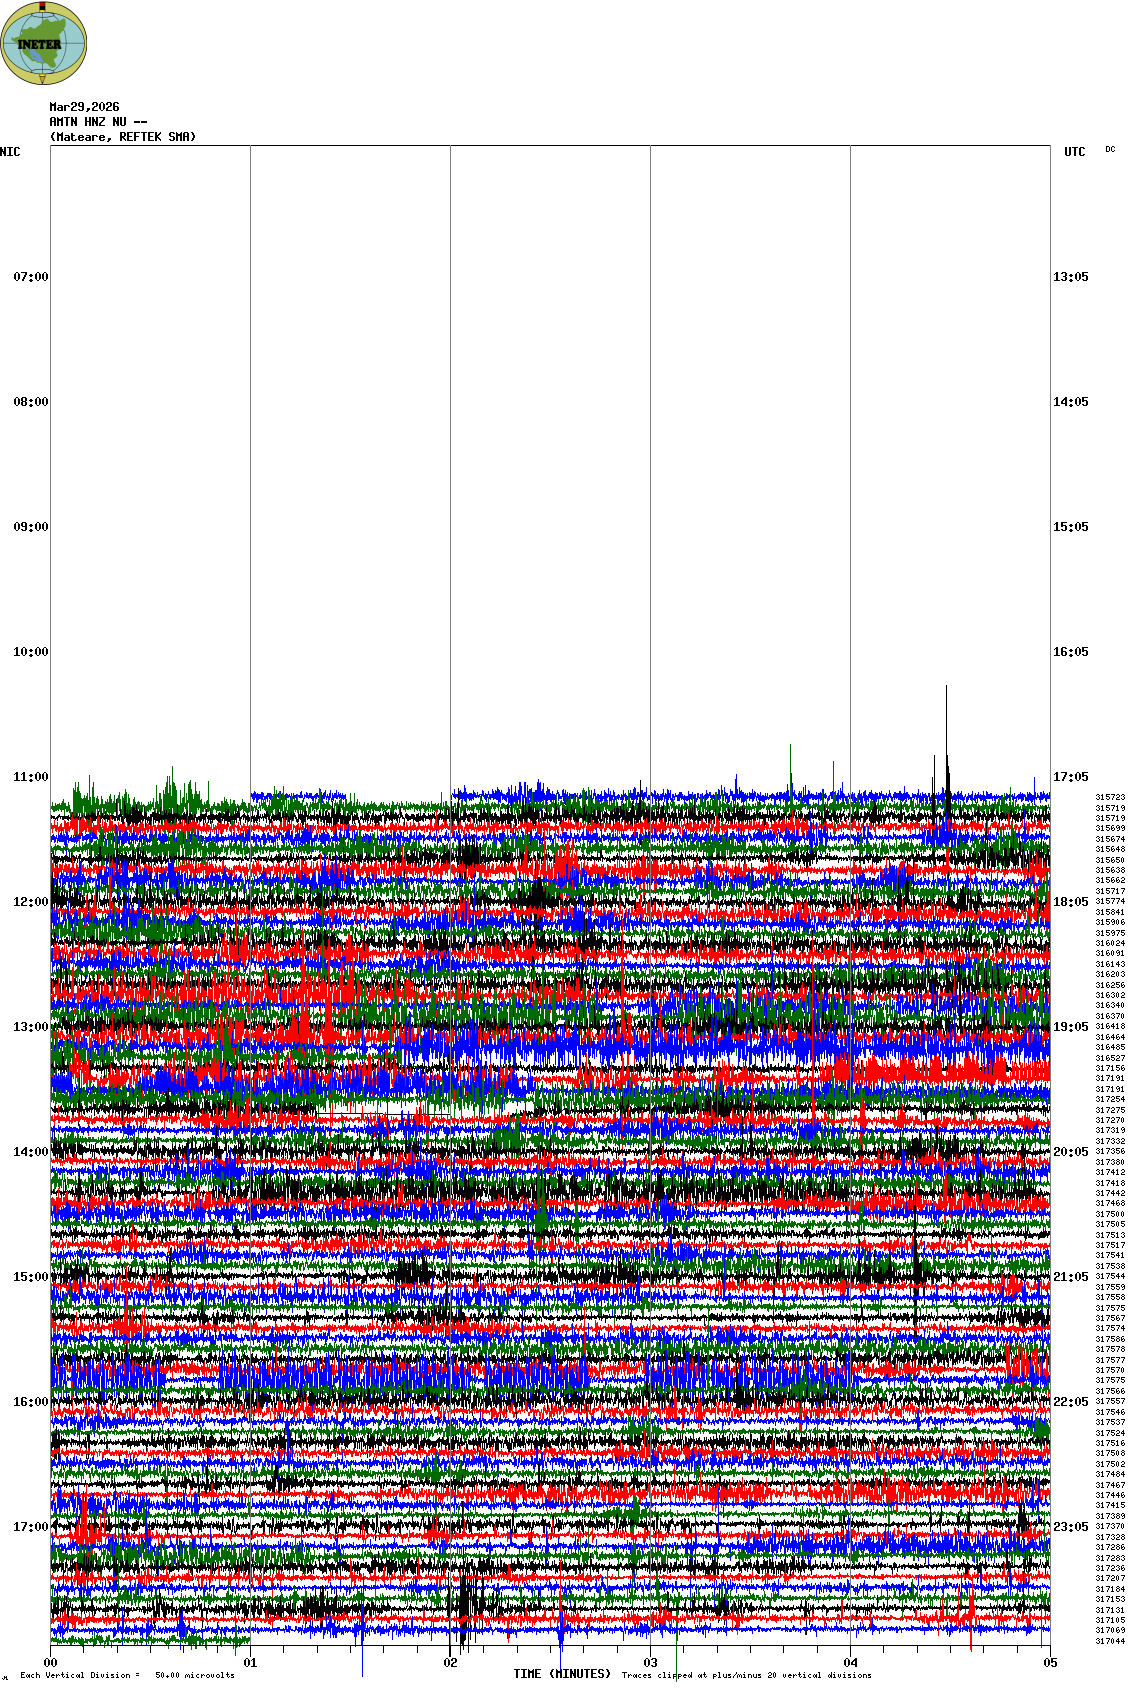Image resolution: width=1130 pixels, height=1689 pixels.
Task: Click the NIC local time column header
Action: [10, 152]
